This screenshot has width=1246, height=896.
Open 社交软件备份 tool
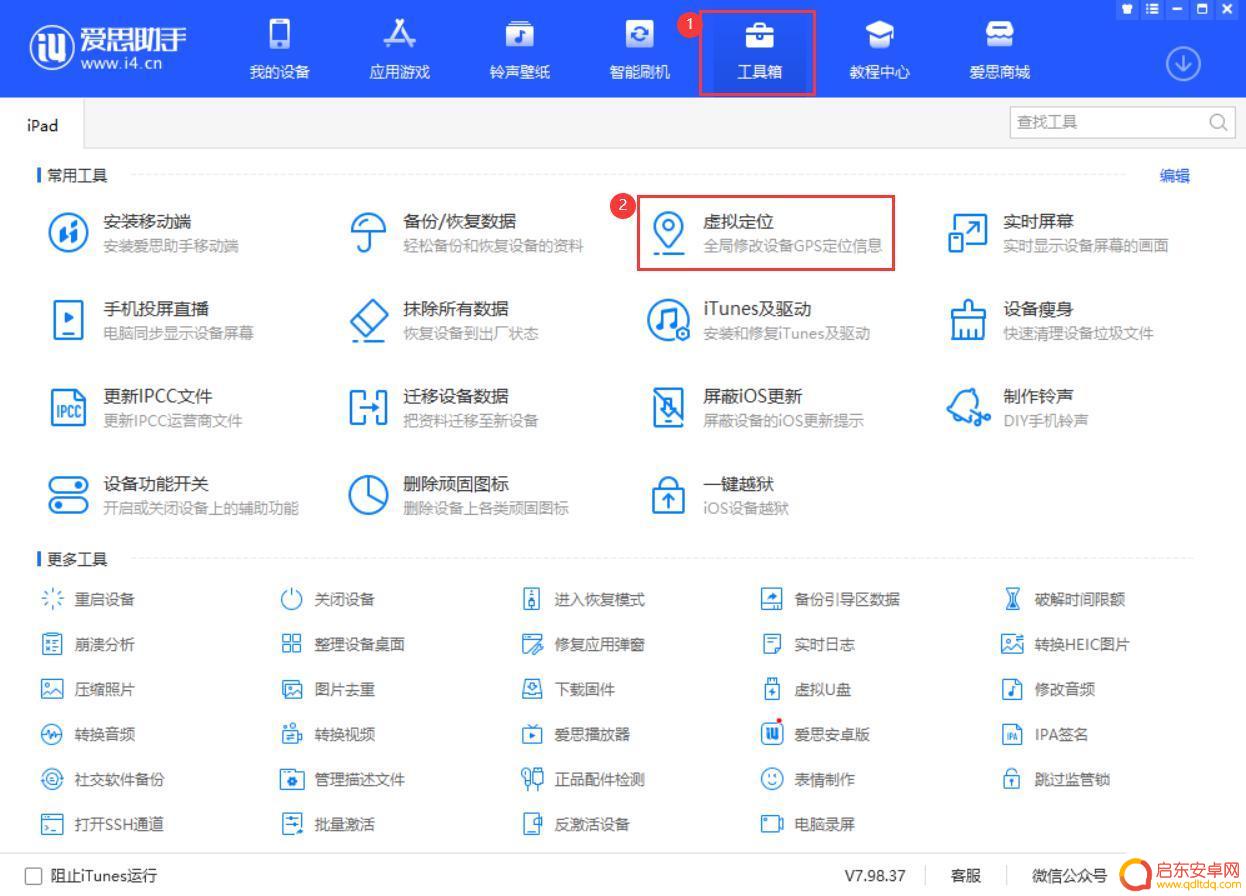(103, 779)
